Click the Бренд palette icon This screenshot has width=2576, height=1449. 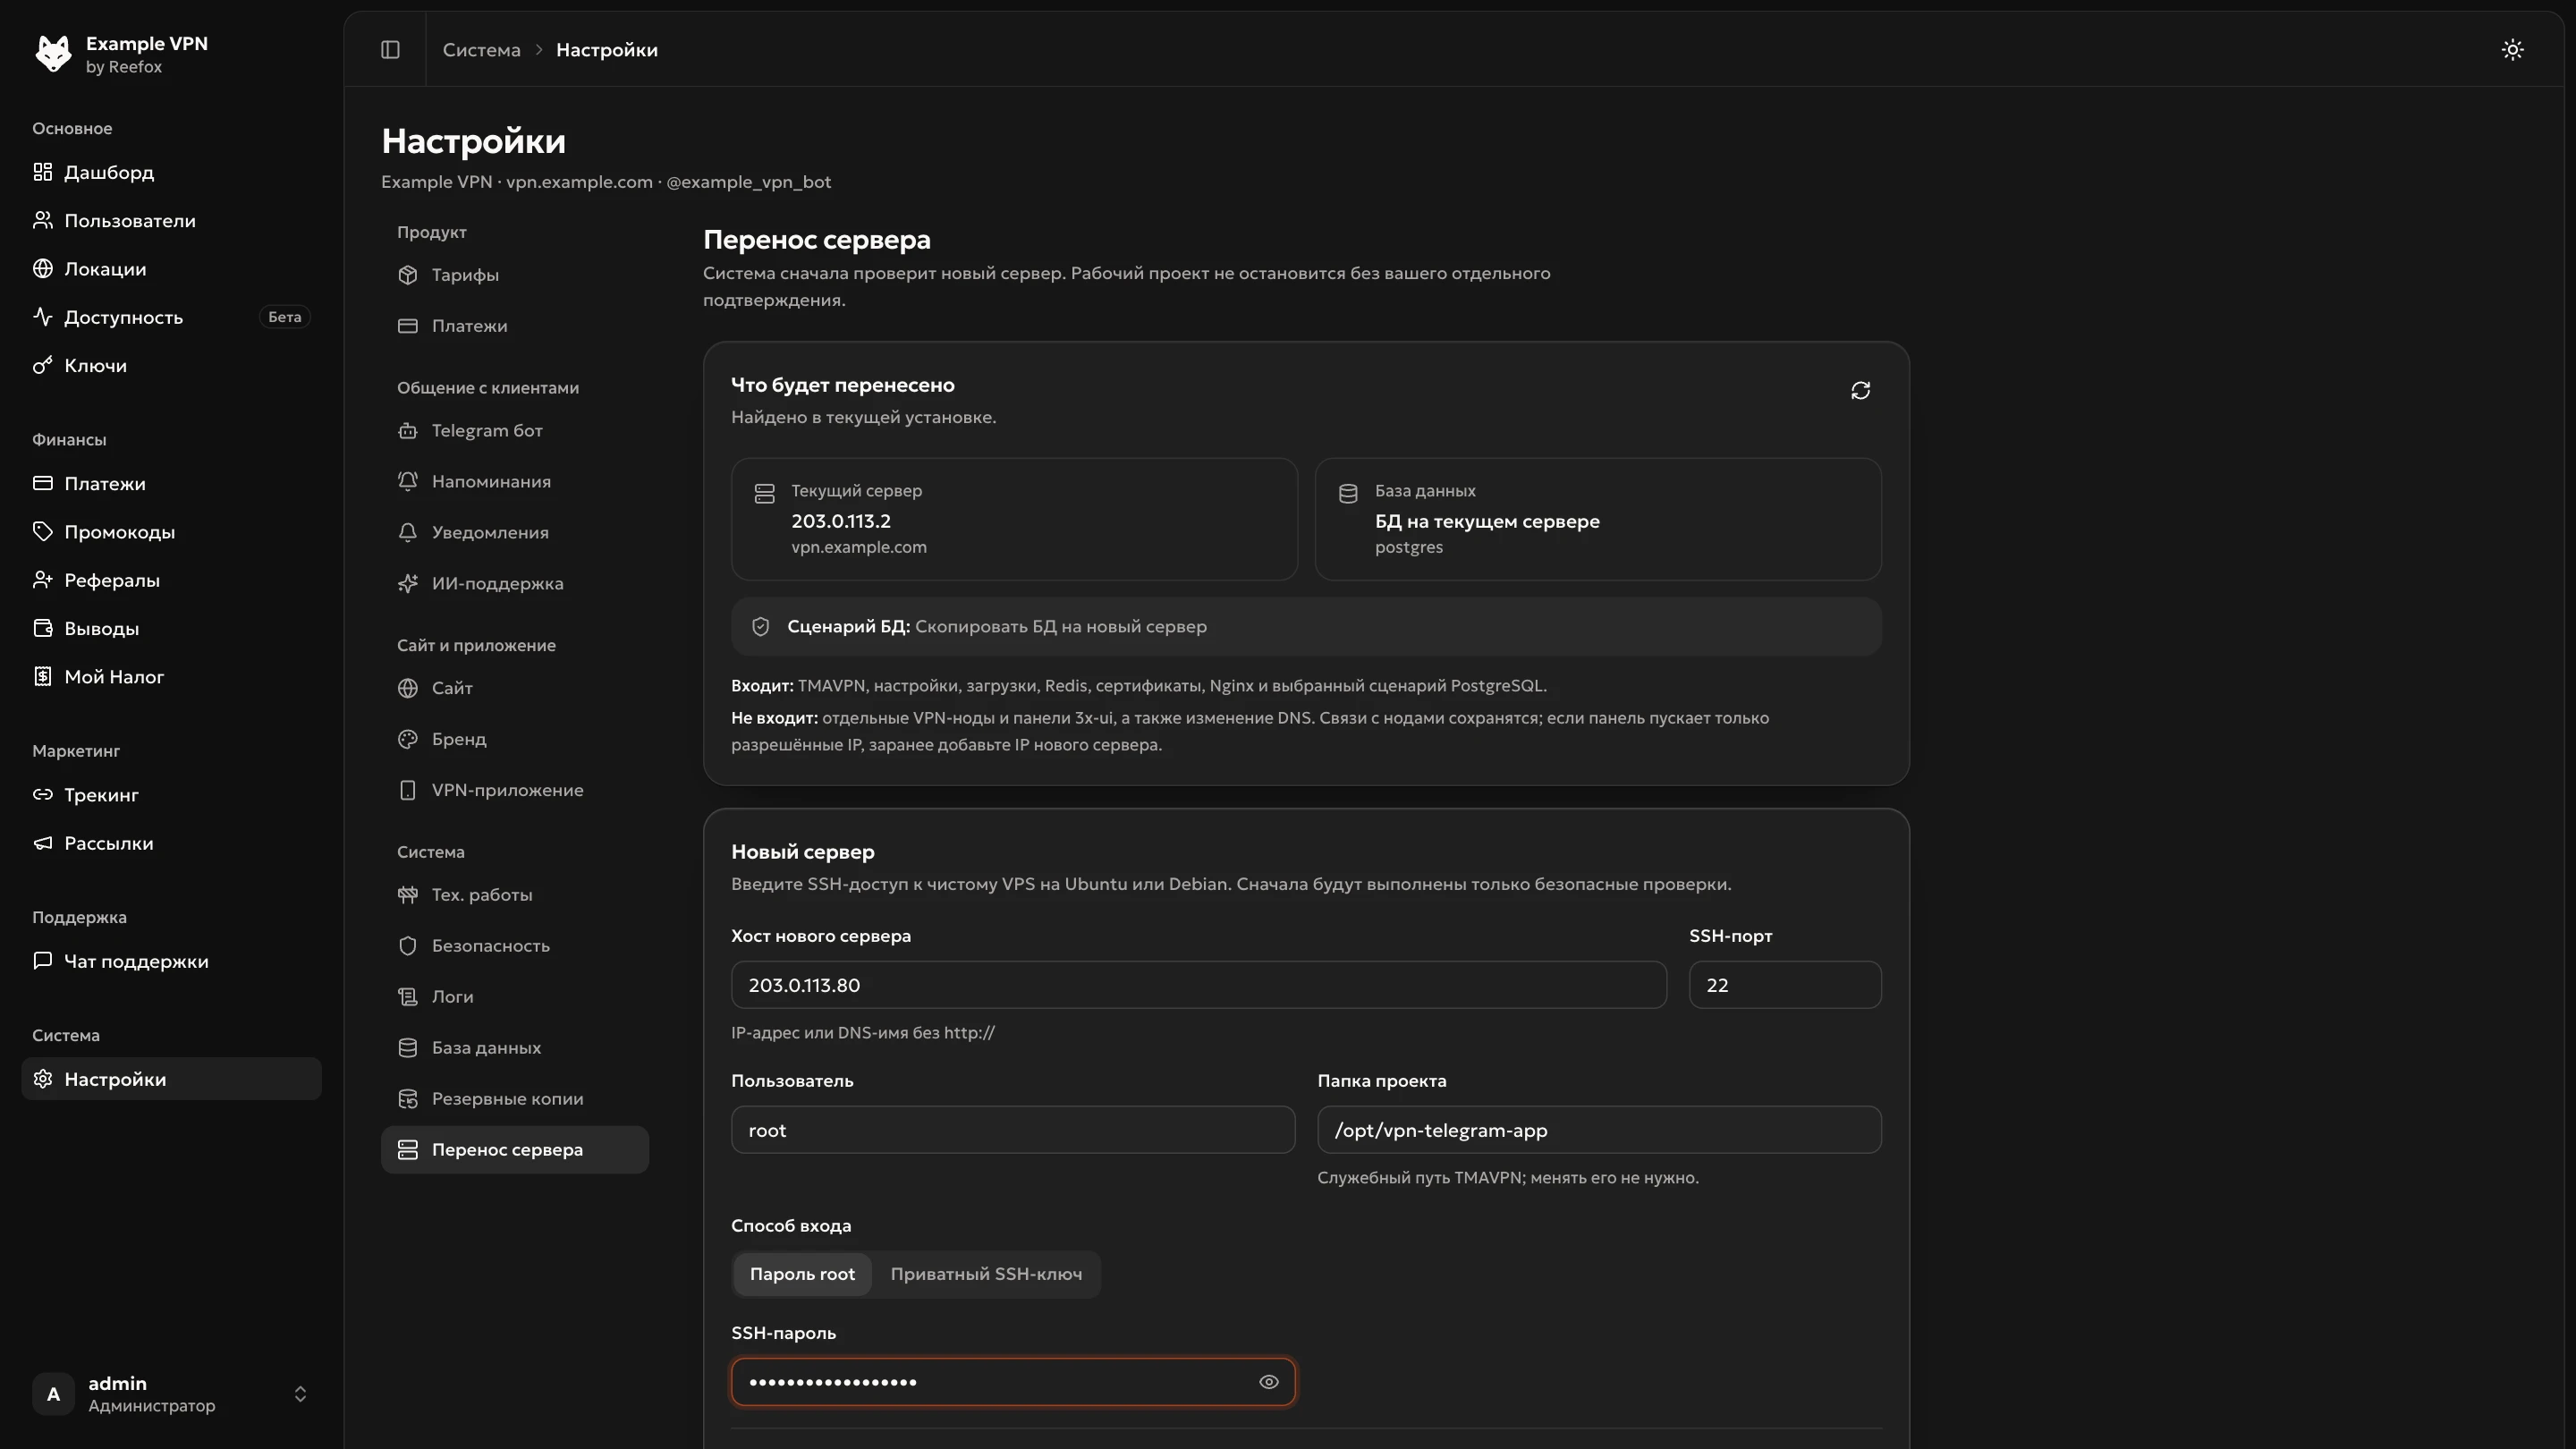(407, 739)
